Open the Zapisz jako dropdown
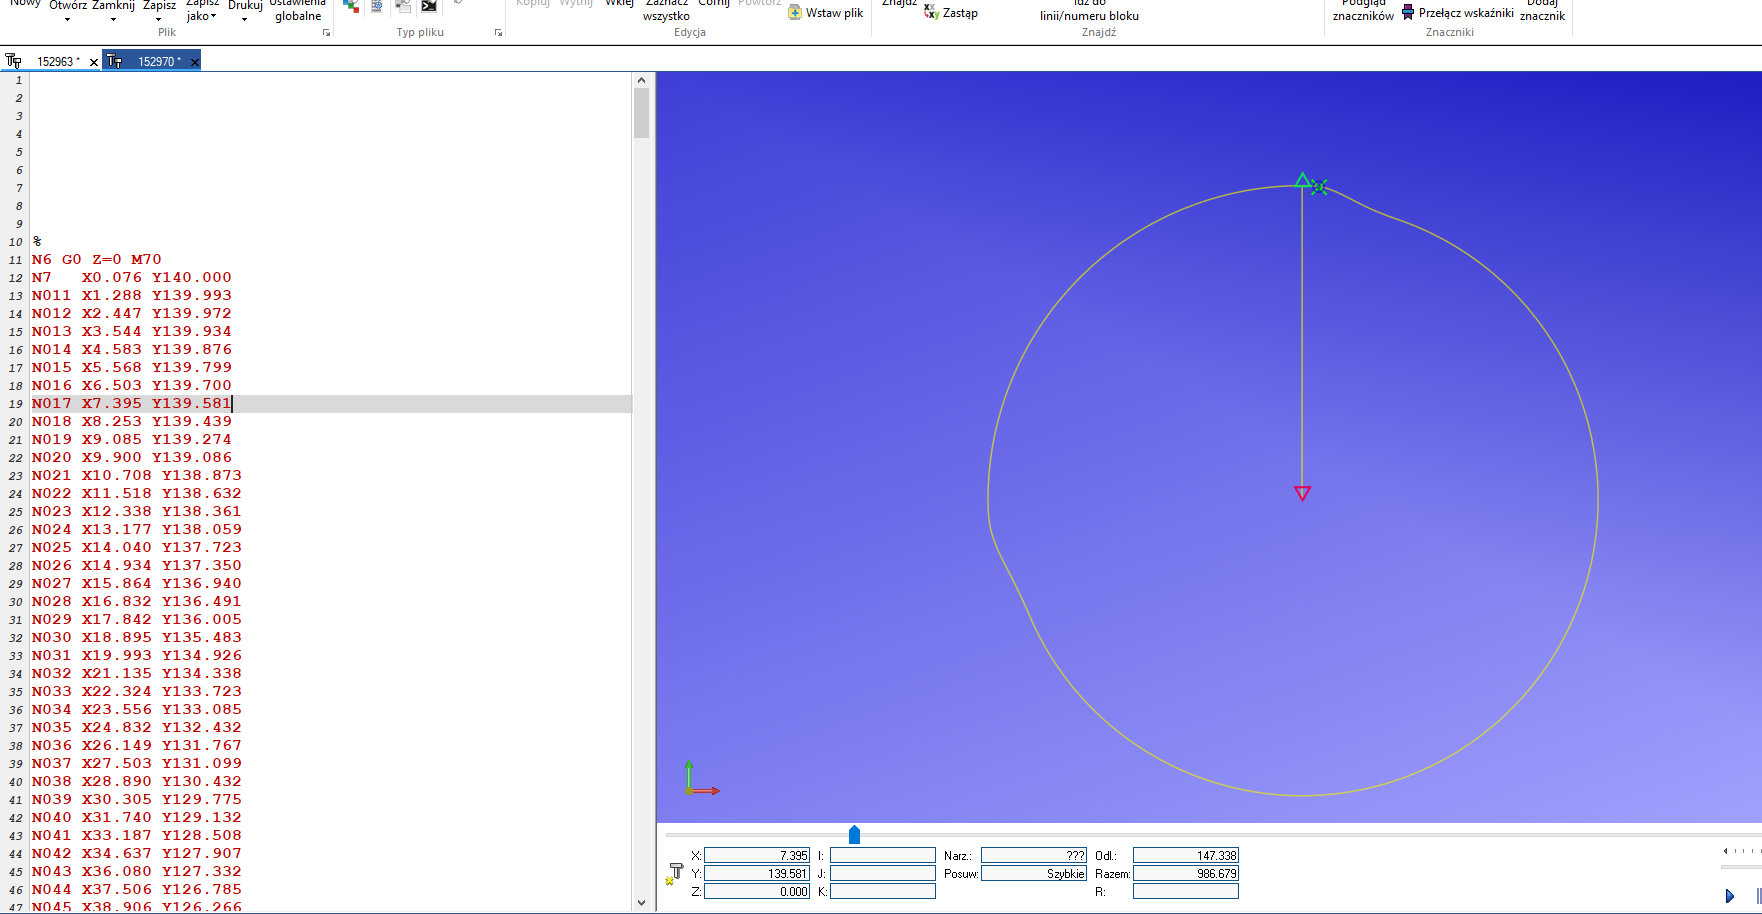 point(202,10)
